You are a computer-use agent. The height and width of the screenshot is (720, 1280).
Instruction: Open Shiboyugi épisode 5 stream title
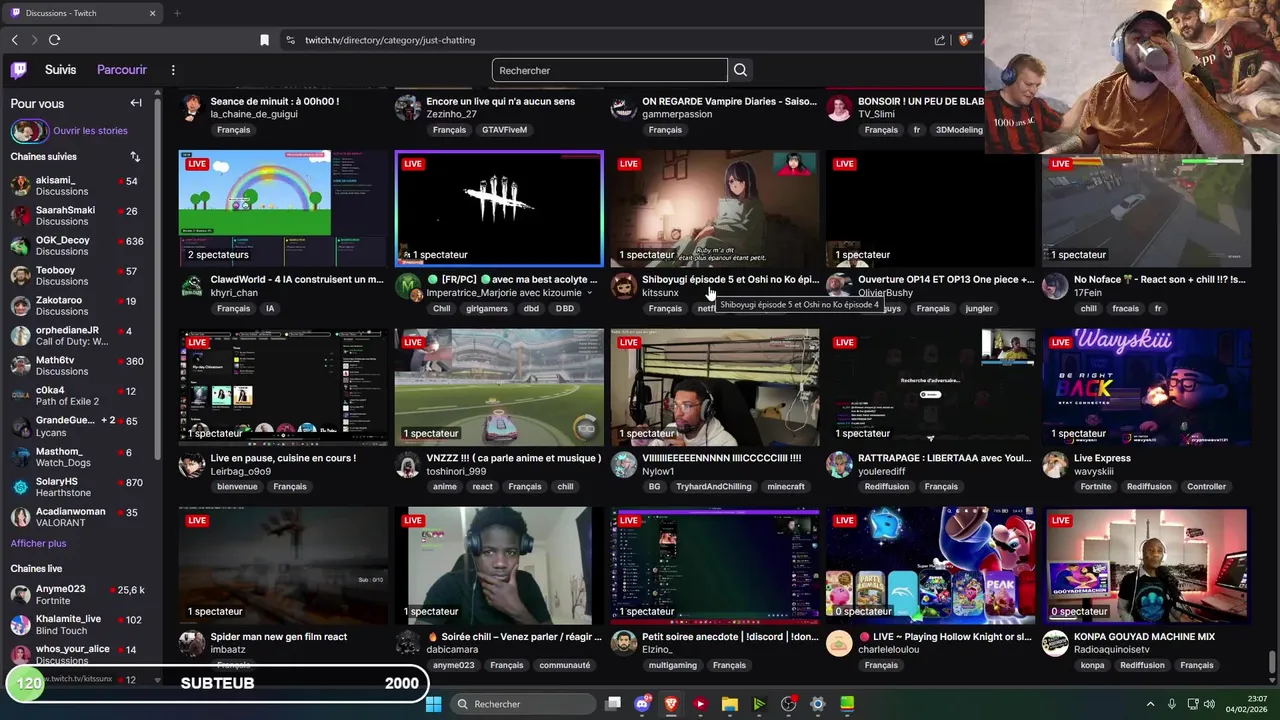click(x=730, y=279)
